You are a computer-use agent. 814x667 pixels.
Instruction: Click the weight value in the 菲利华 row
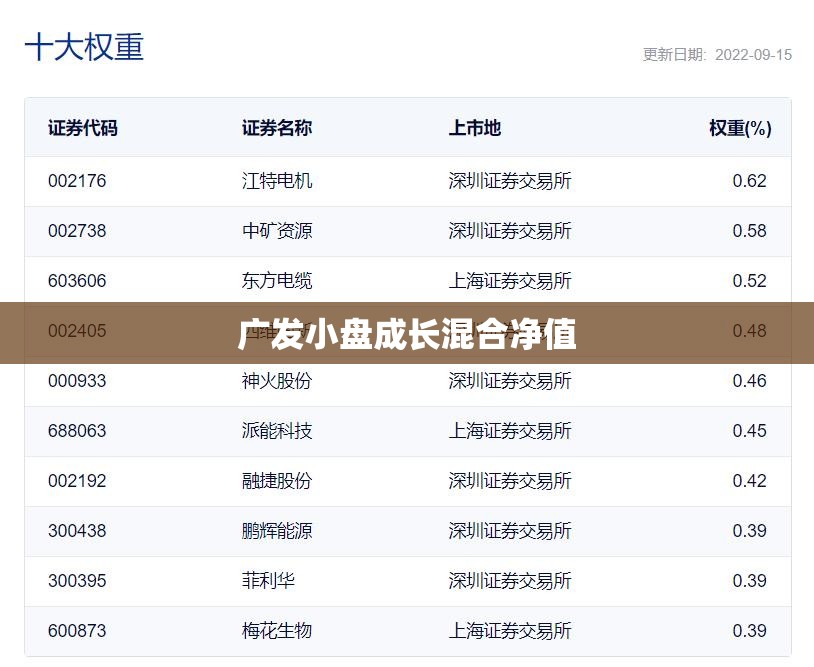[749, 581]
